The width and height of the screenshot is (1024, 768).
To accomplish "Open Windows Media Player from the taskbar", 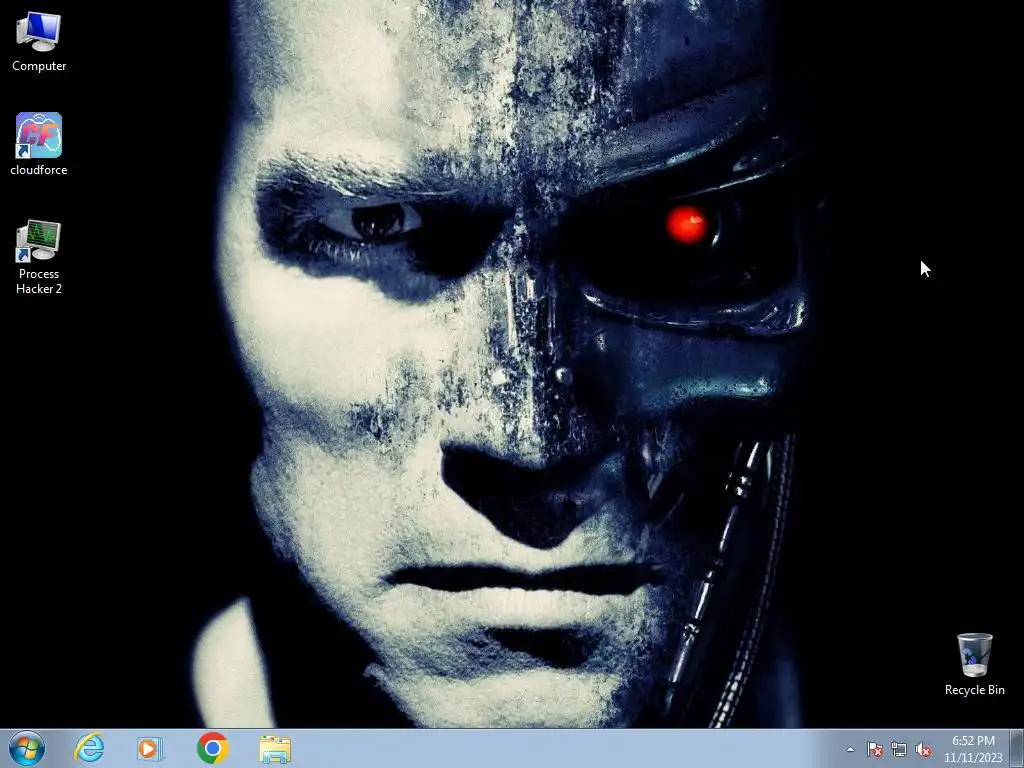I will coord(150,748).
